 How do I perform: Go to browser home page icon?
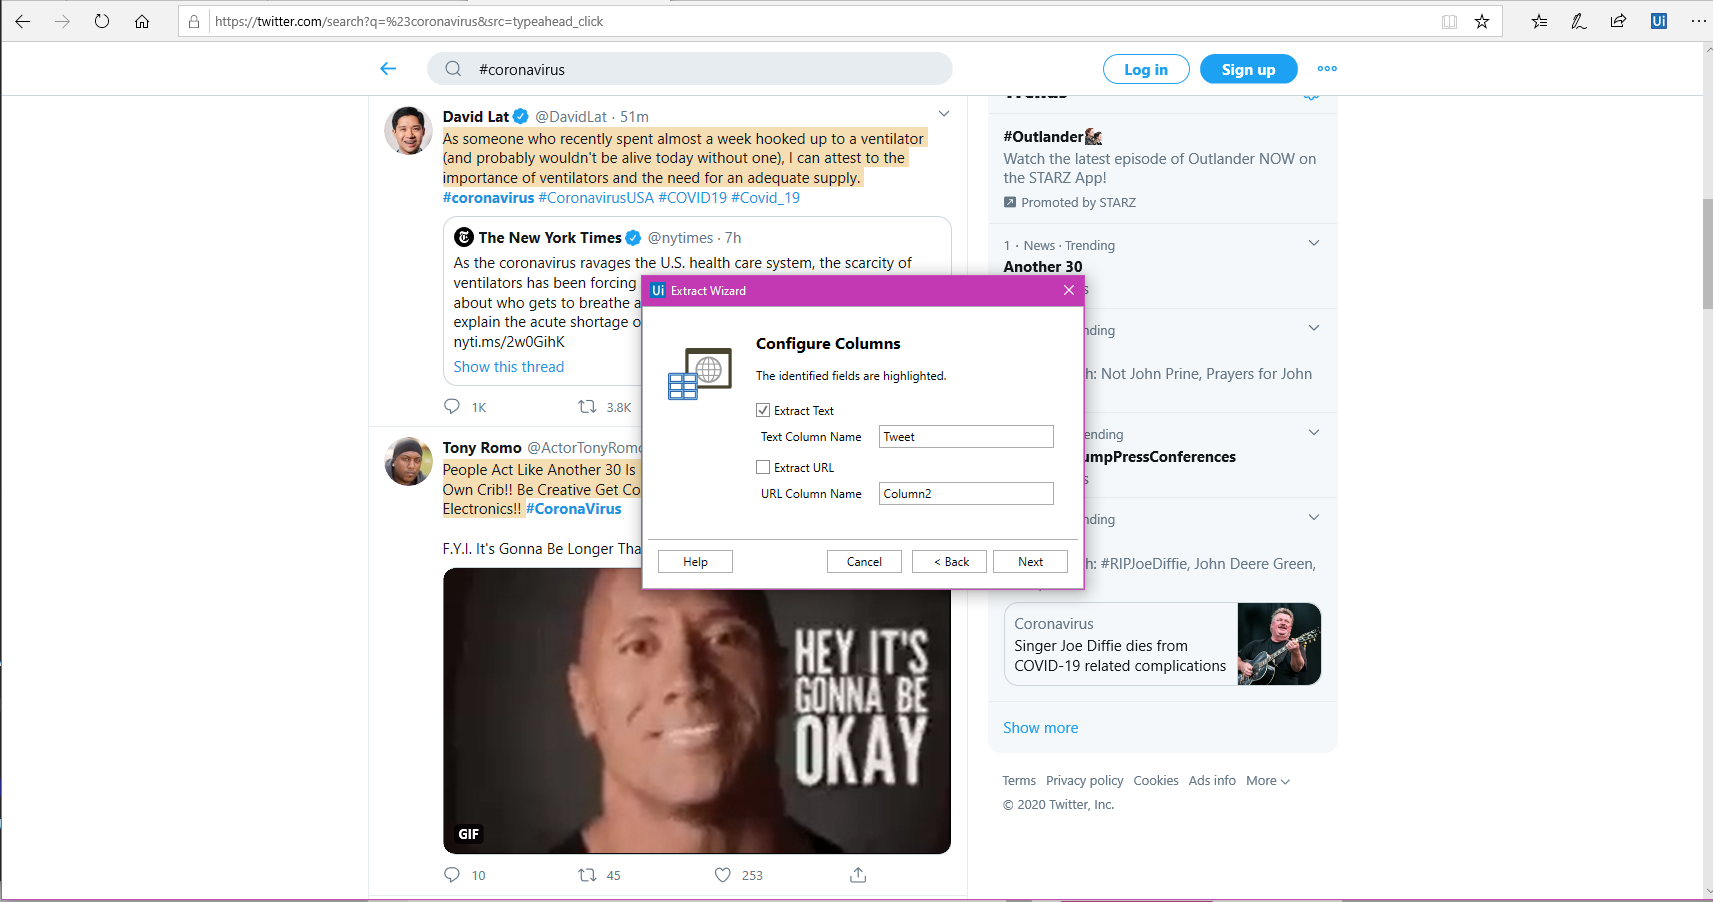tap(142, 21)
